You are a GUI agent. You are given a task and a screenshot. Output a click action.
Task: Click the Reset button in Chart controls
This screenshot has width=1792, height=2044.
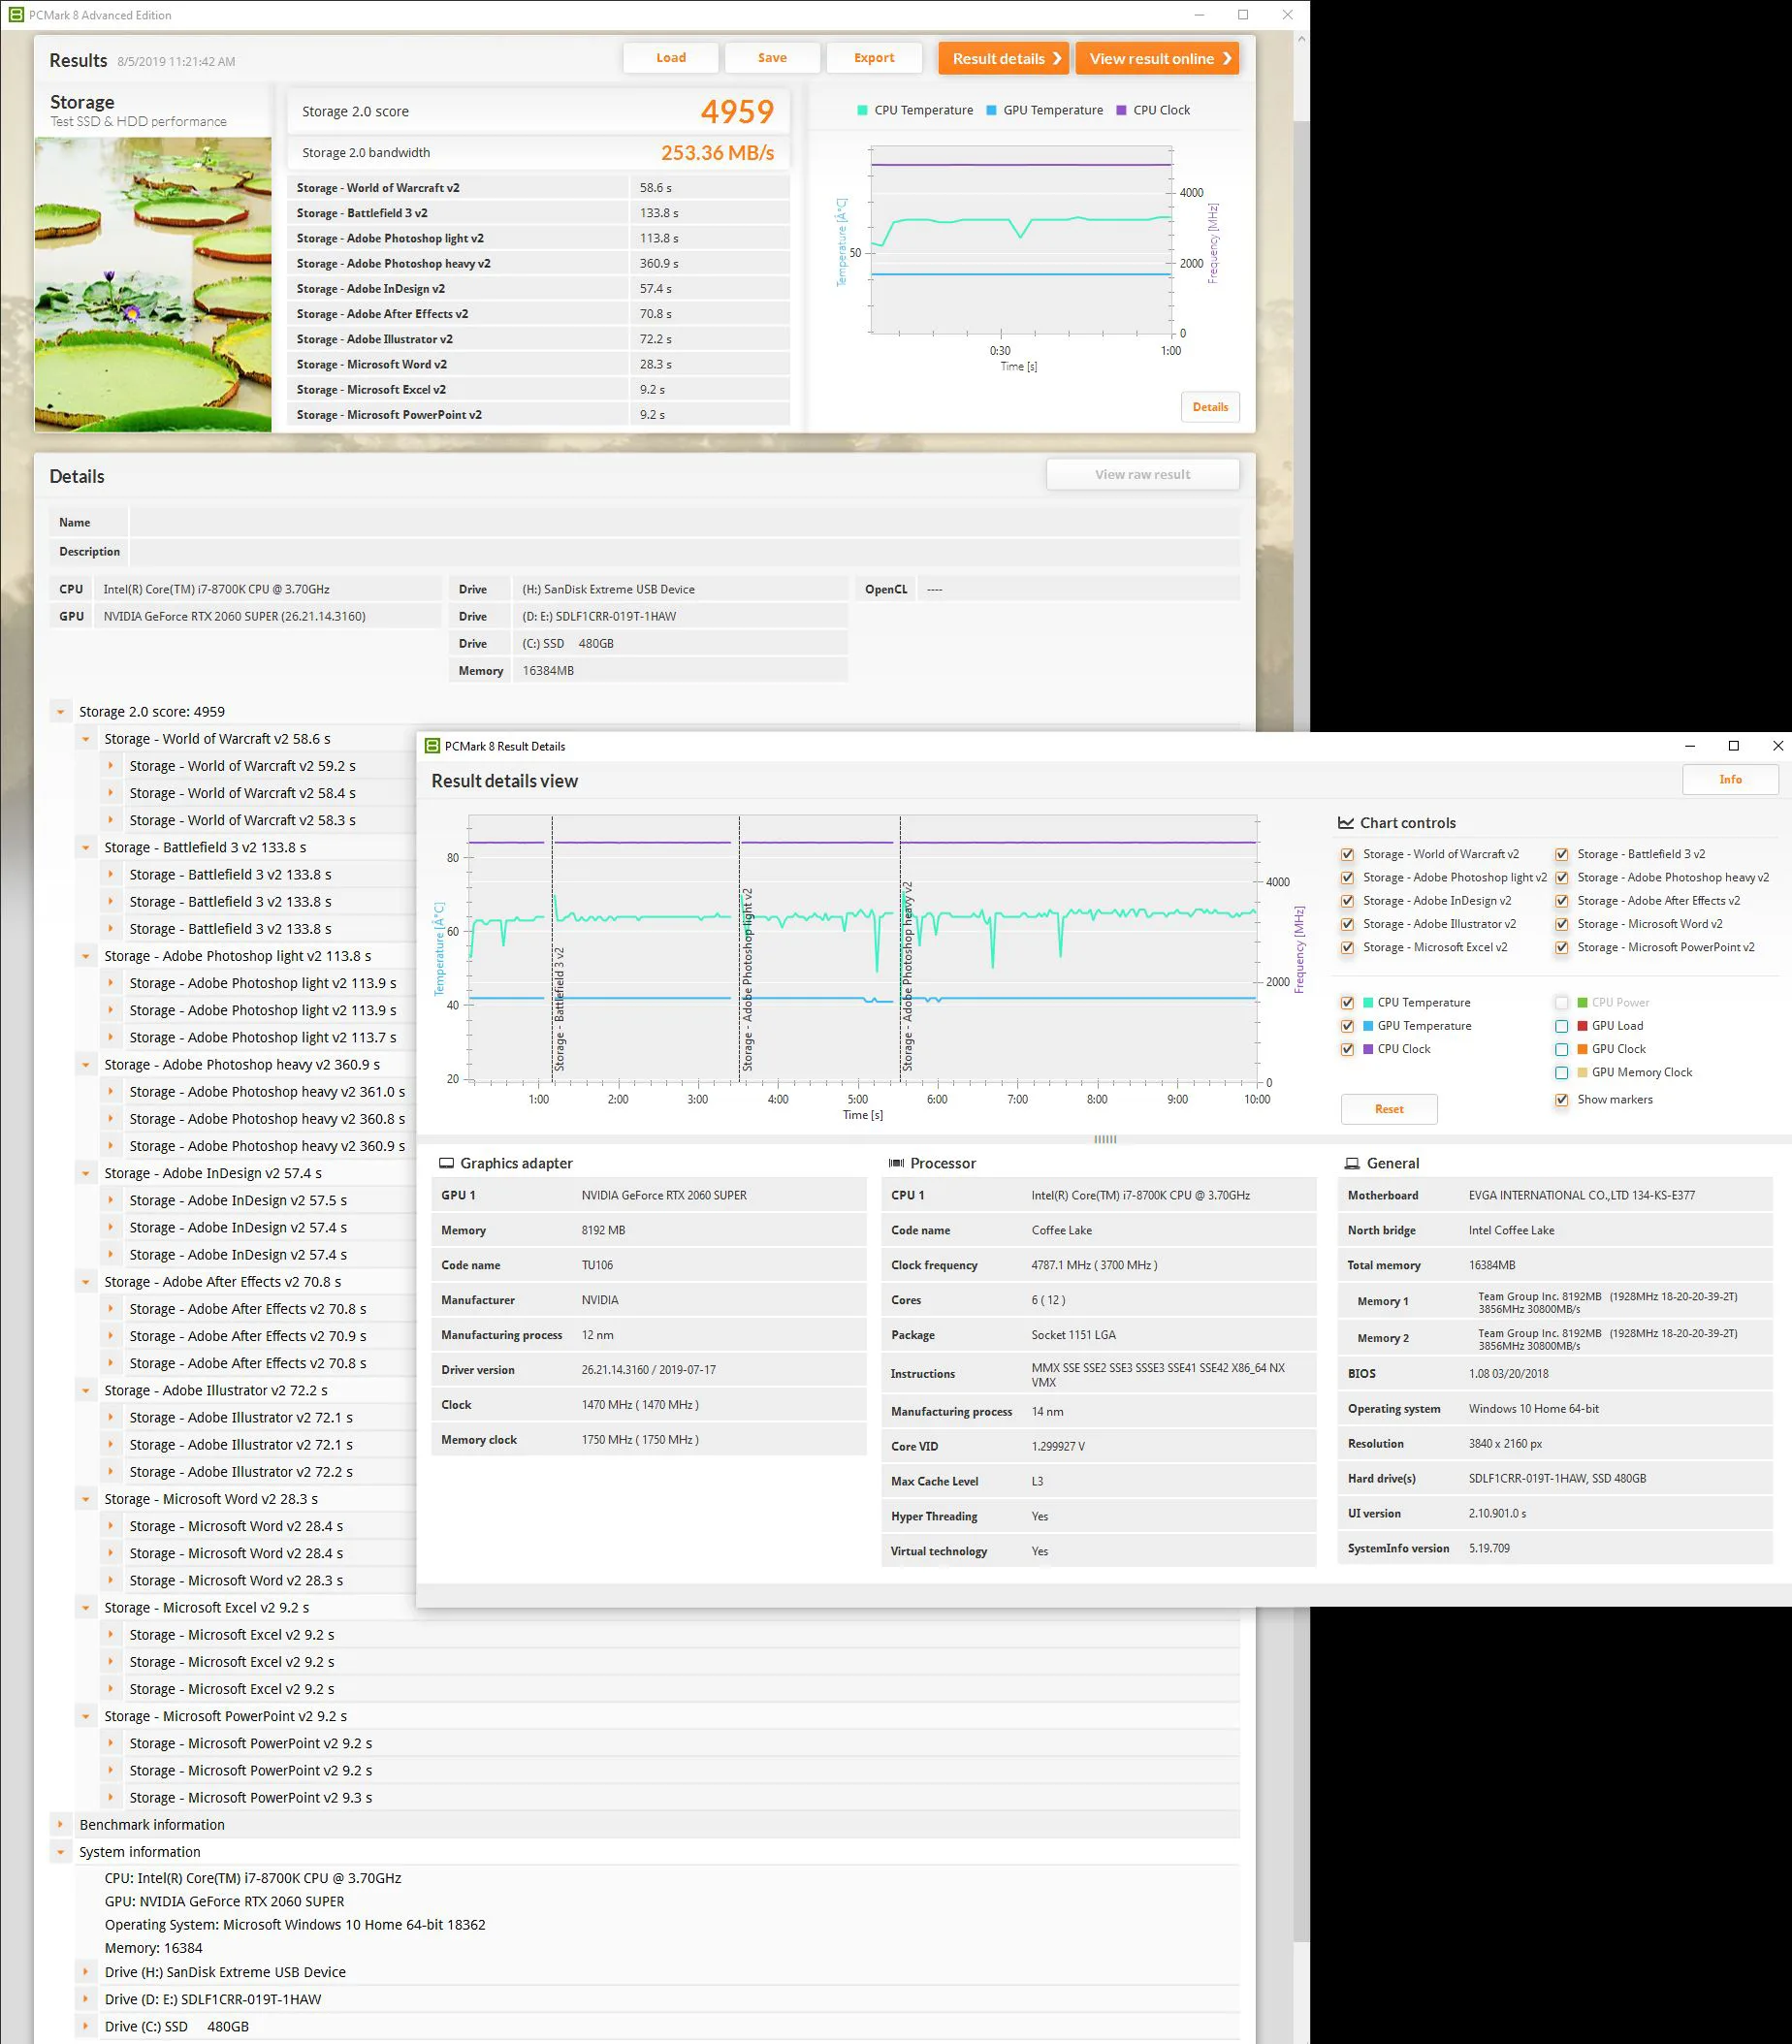1389,1109
